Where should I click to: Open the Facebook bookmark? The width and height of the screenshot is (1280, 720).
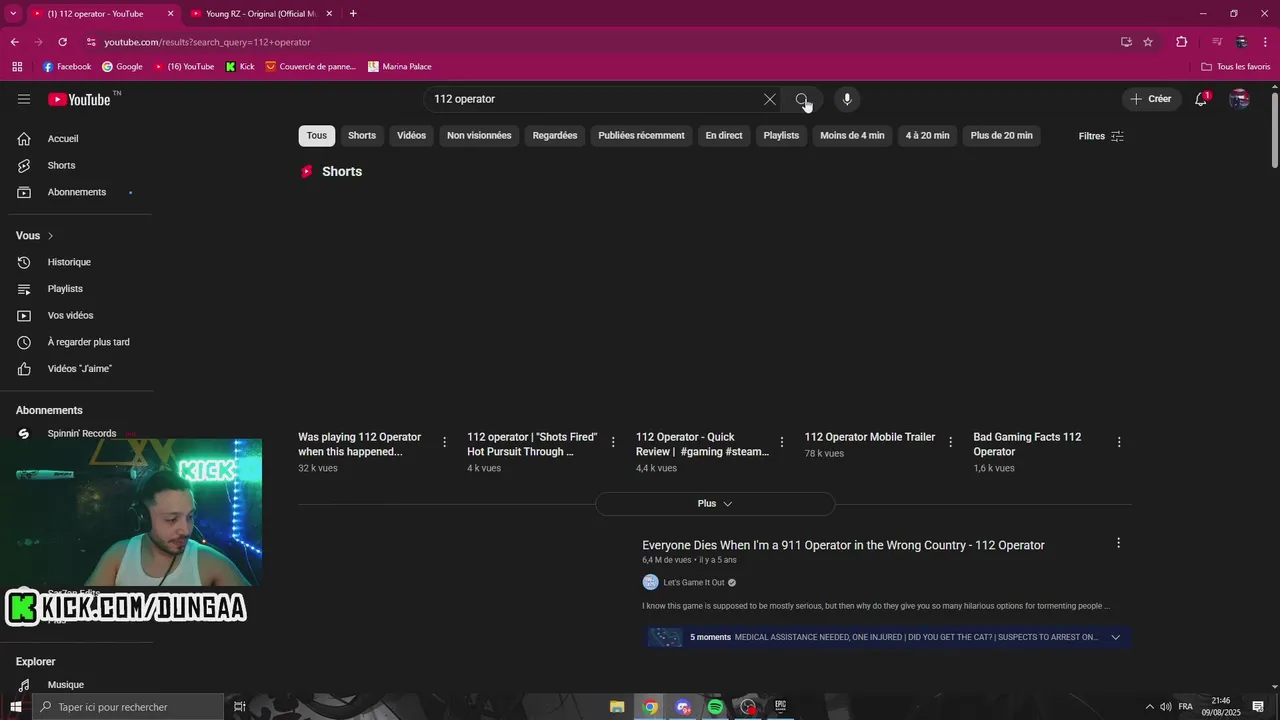tap(67, 67)
